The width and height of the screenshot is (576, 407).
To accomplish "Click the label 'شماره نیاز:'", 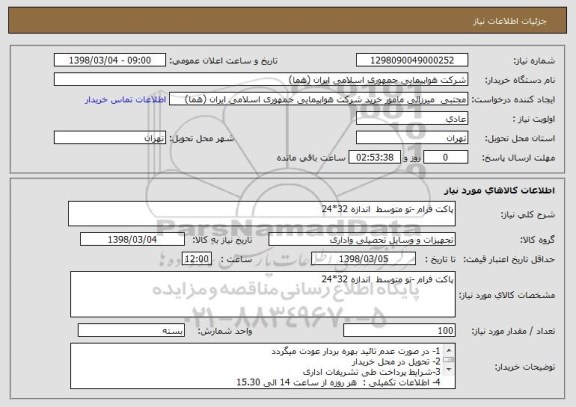I will tap(534, 61).
